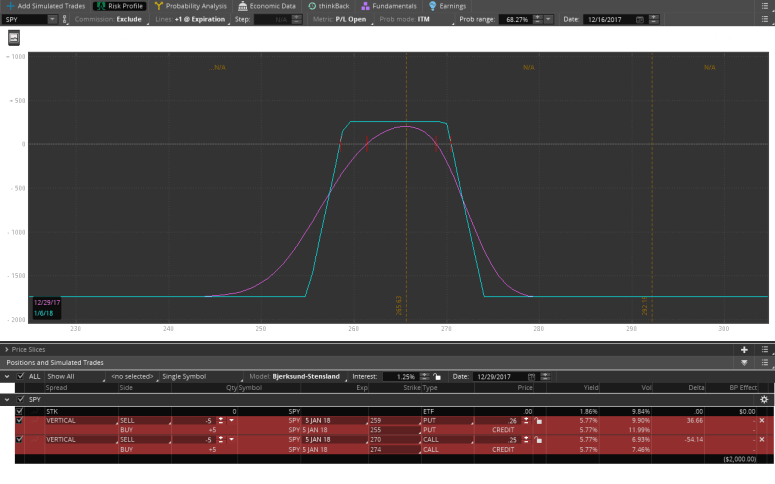Open the Probability Analysis tab
The image size is (775, 484).
click(x=195, y=6)
